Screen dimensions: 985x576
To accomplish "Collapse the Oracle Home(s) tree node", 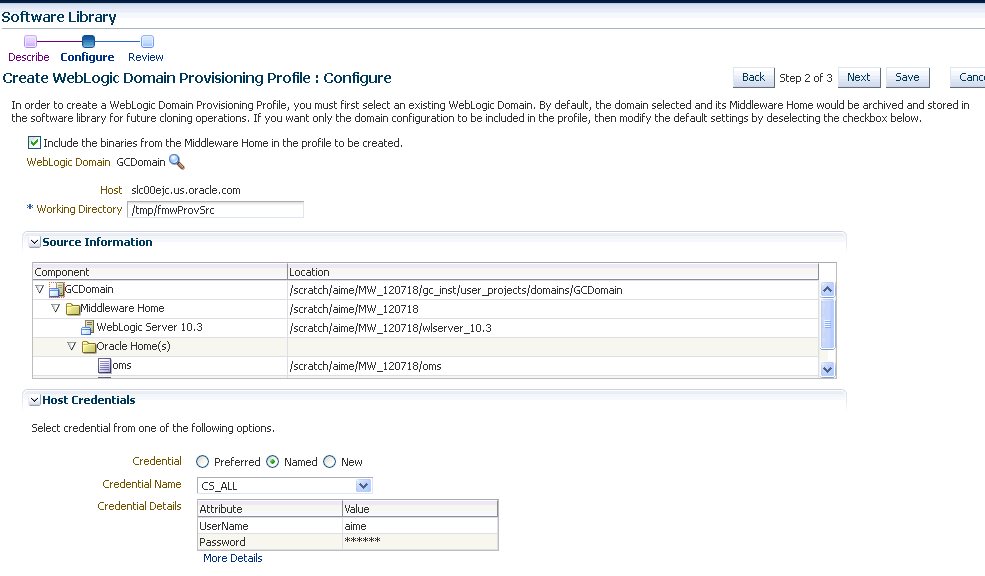I will [71, 346].
